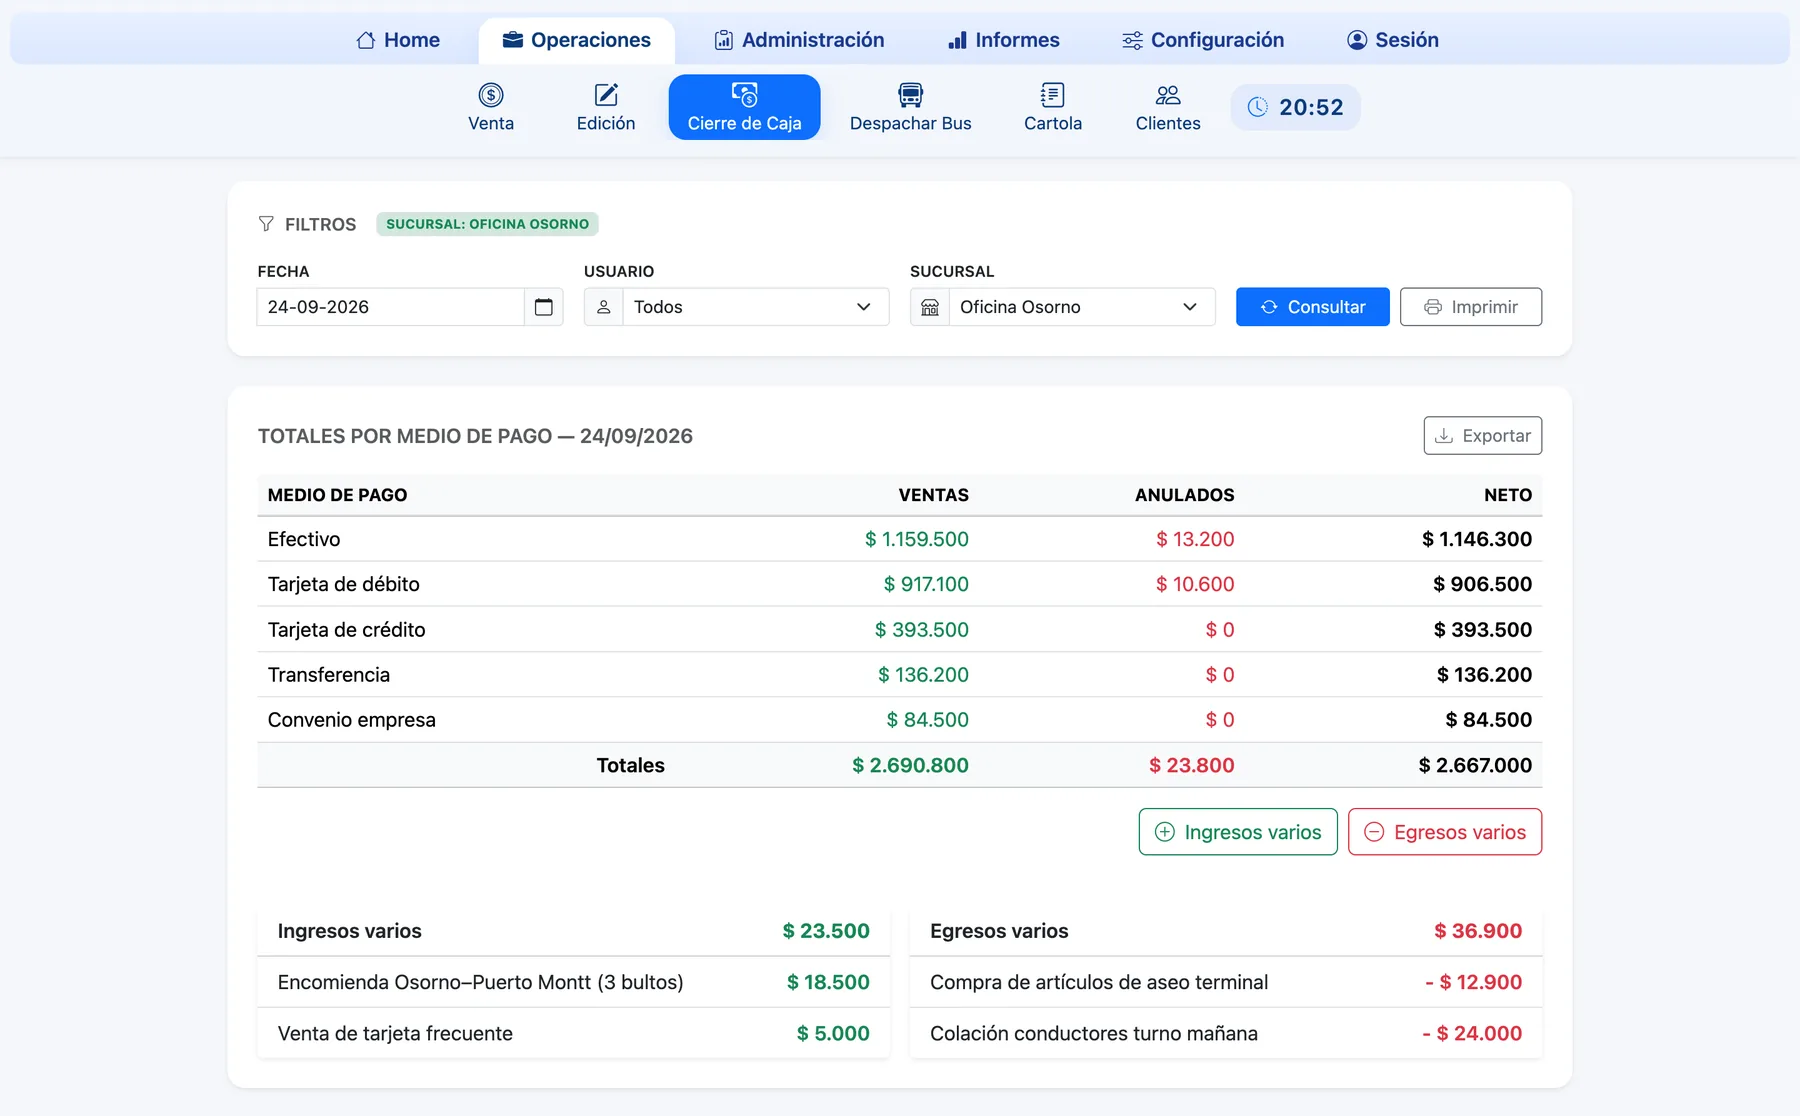Click the total ventas $ 2.690.800
This screenshot has height=1116, width=1800.
point(910,765)
